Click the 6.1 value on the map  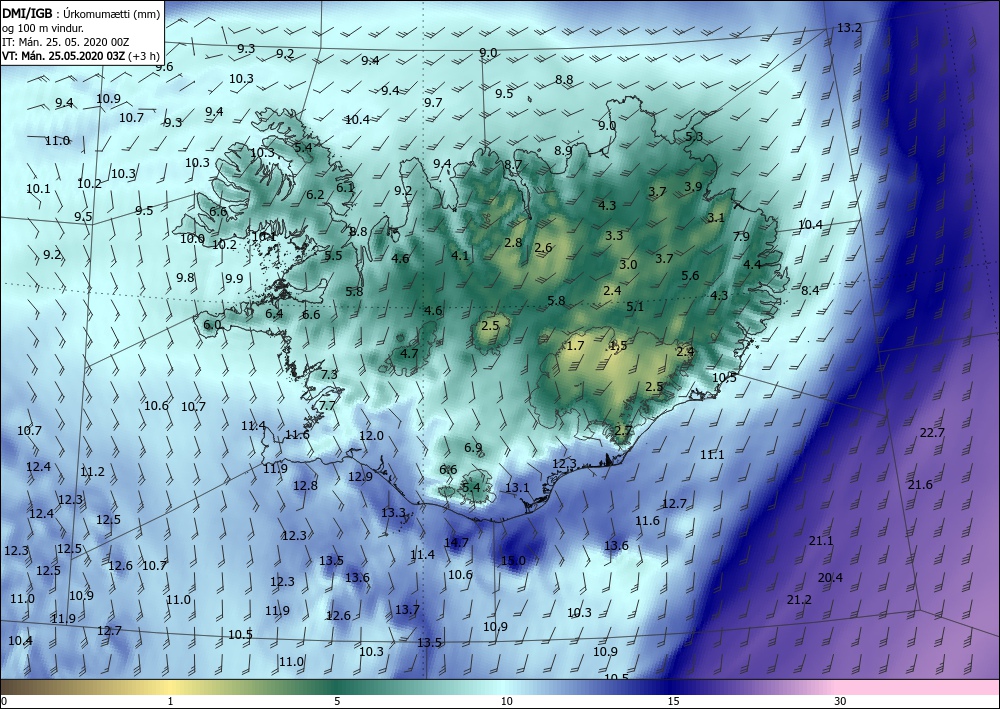tap(345, 187)
